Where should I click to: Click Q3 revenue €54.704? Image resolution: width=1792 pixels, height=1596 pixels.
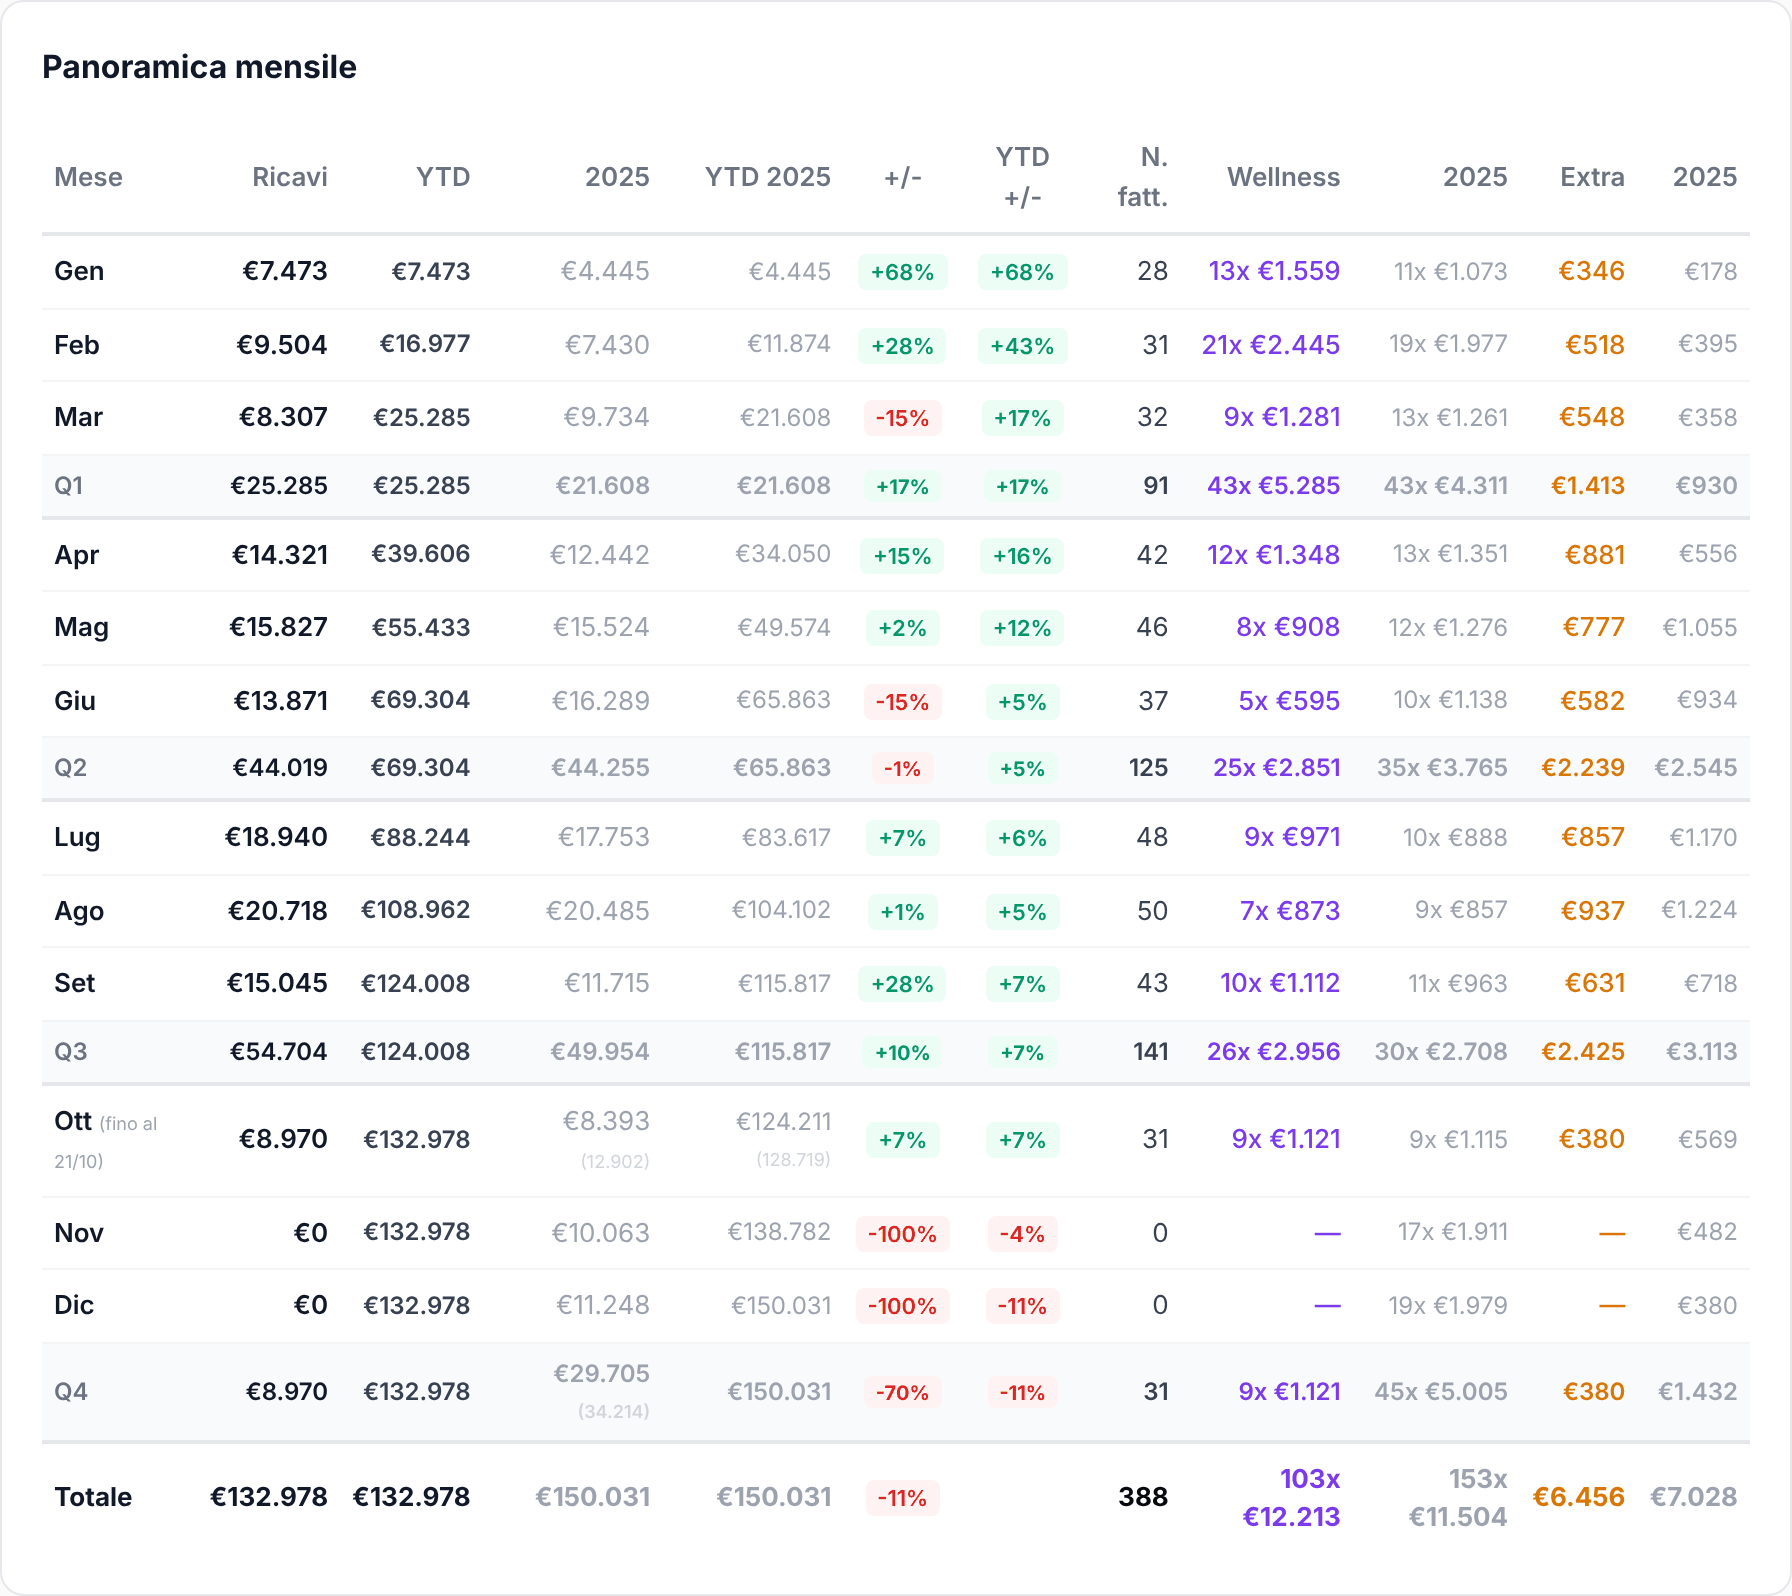pos(278,1052)
